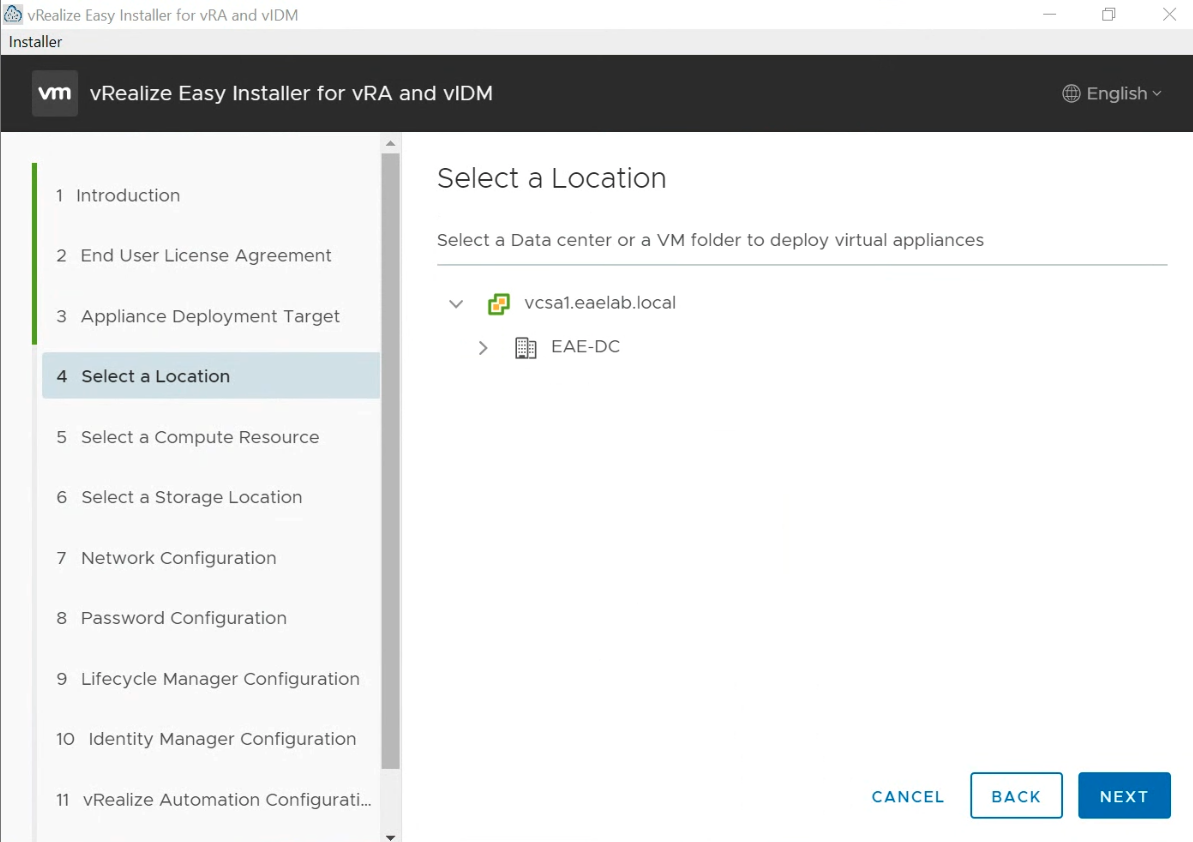Select step 1 Introduction in sidebar
This screenshot has width=1193, height=842.
(x=127, y=195)
